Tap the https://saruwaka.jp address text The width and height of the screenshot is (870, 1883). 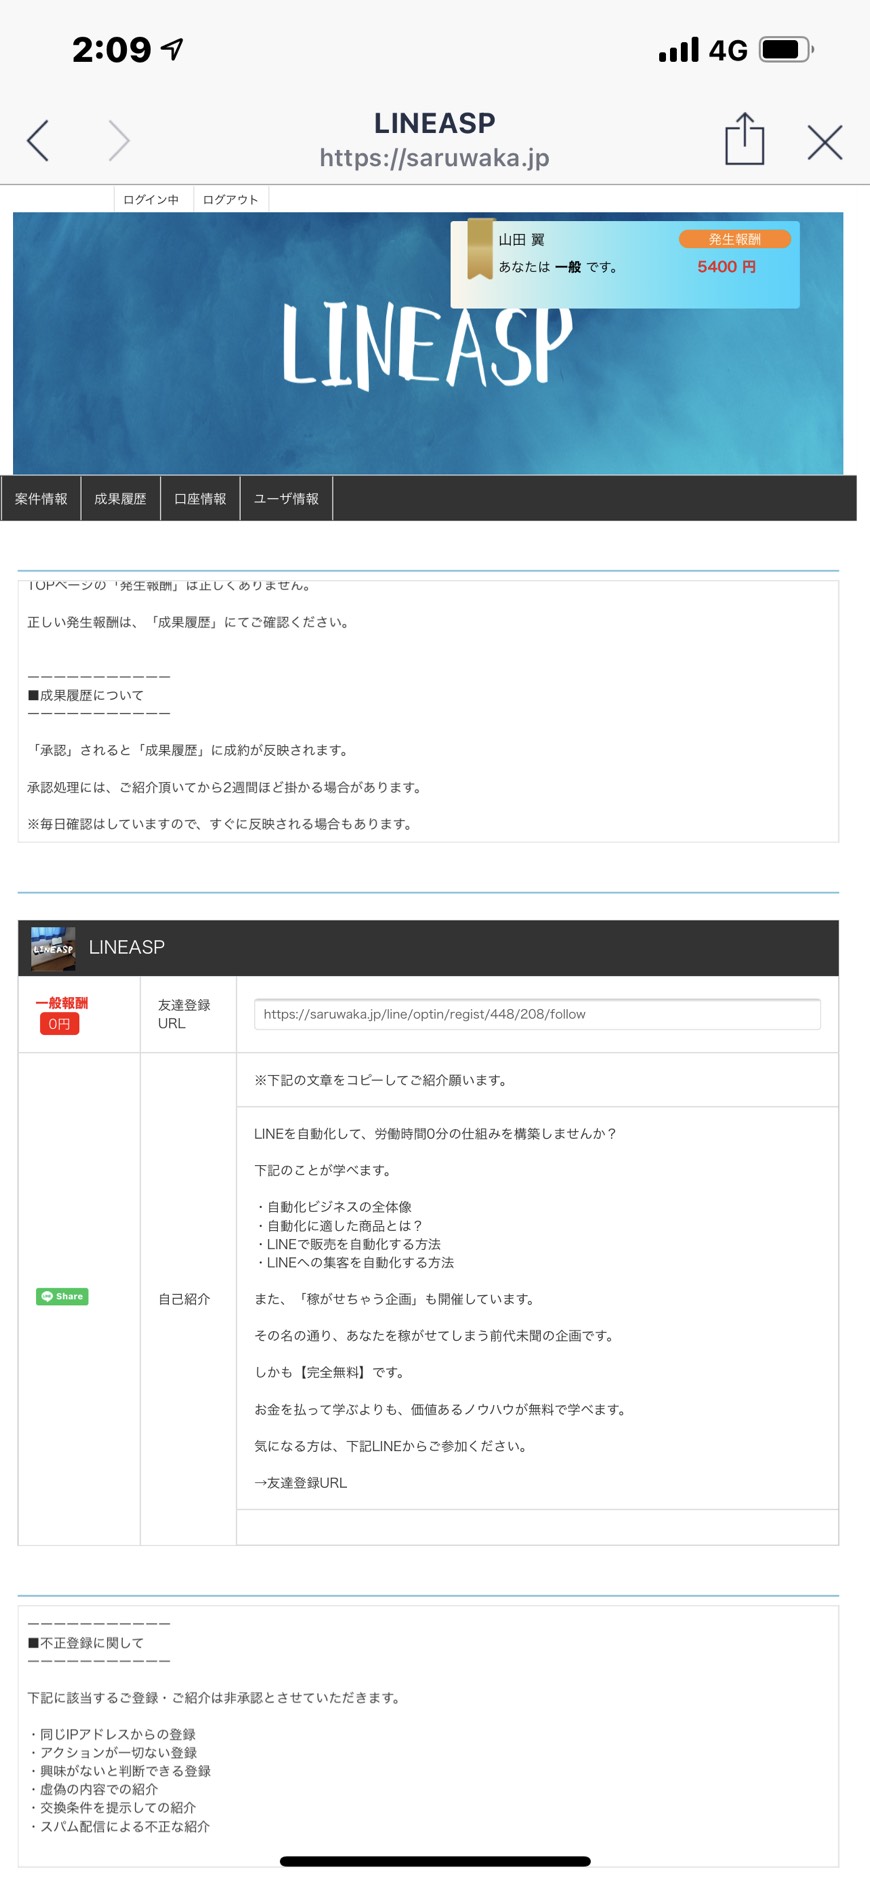pyautogui.click(x=435, y=158)
